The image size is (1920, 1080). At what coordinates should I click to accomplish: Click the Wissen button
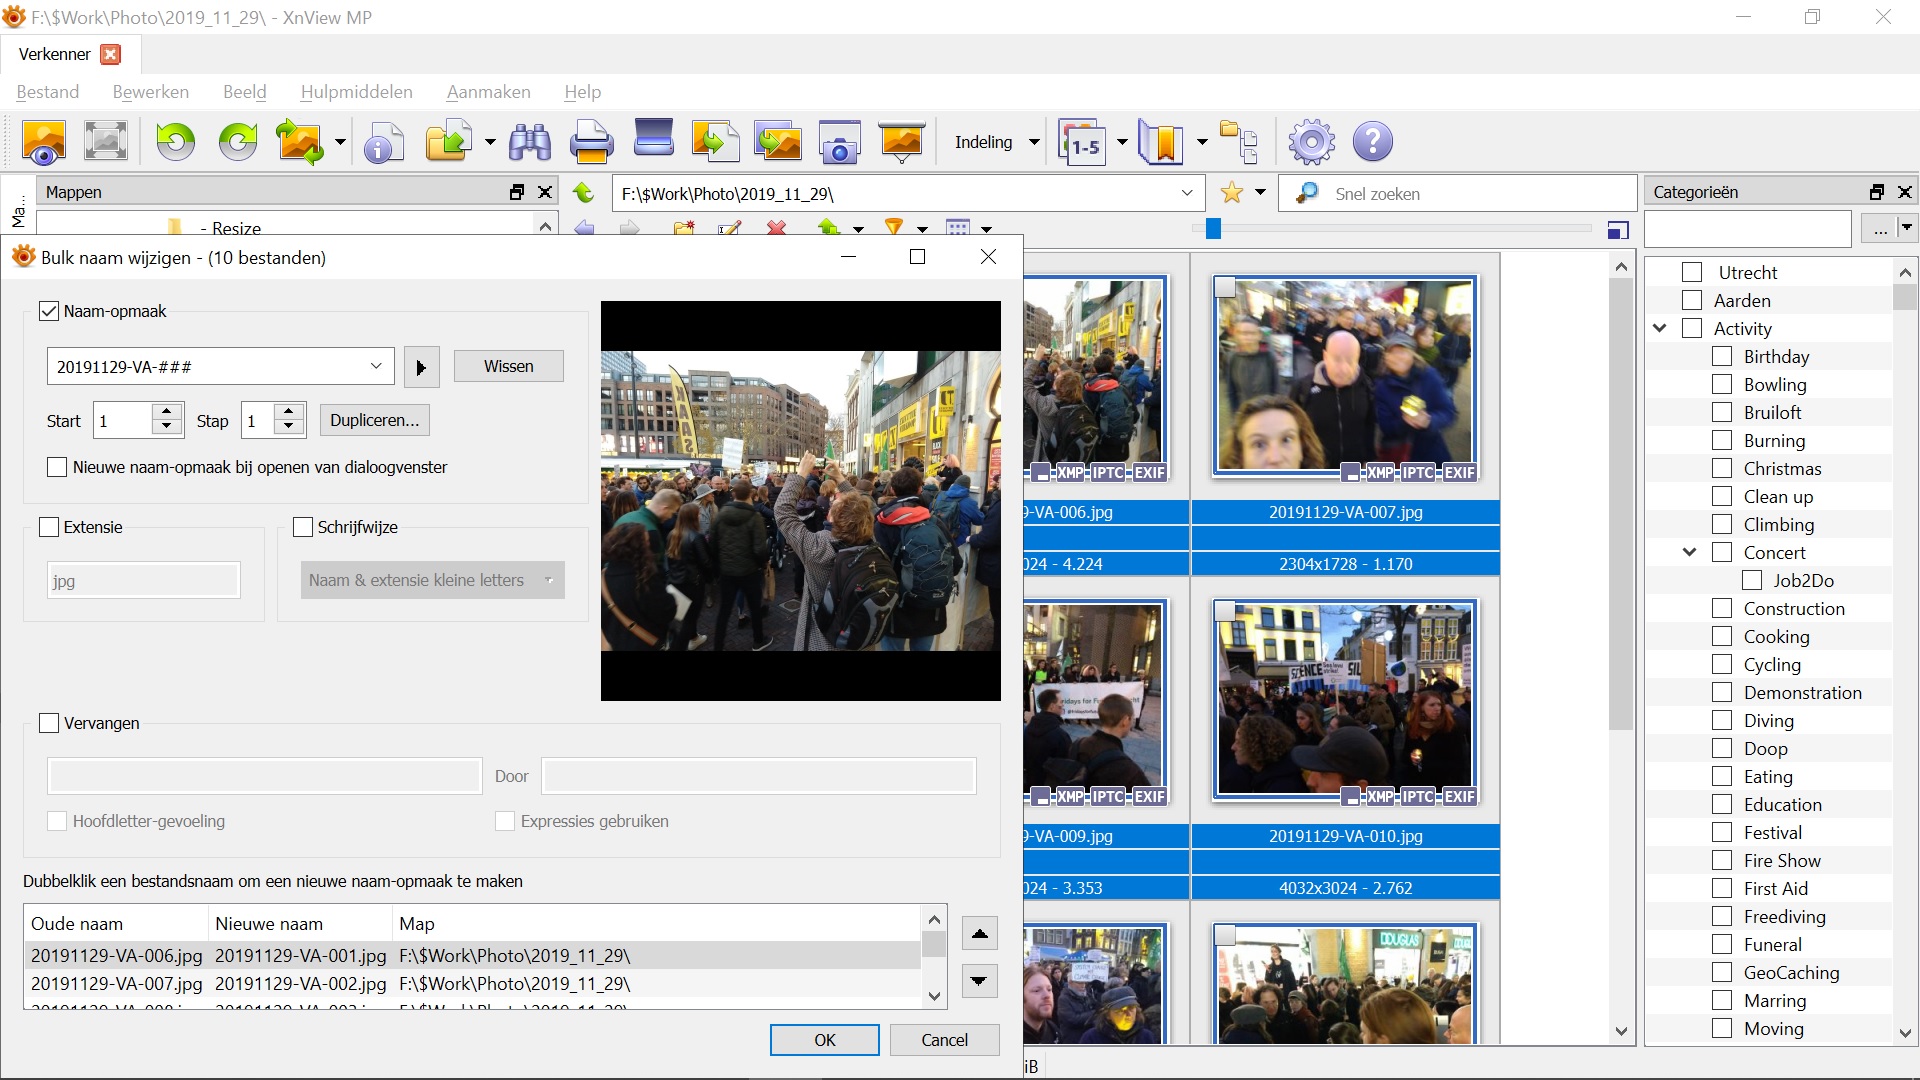pos(508,366)
